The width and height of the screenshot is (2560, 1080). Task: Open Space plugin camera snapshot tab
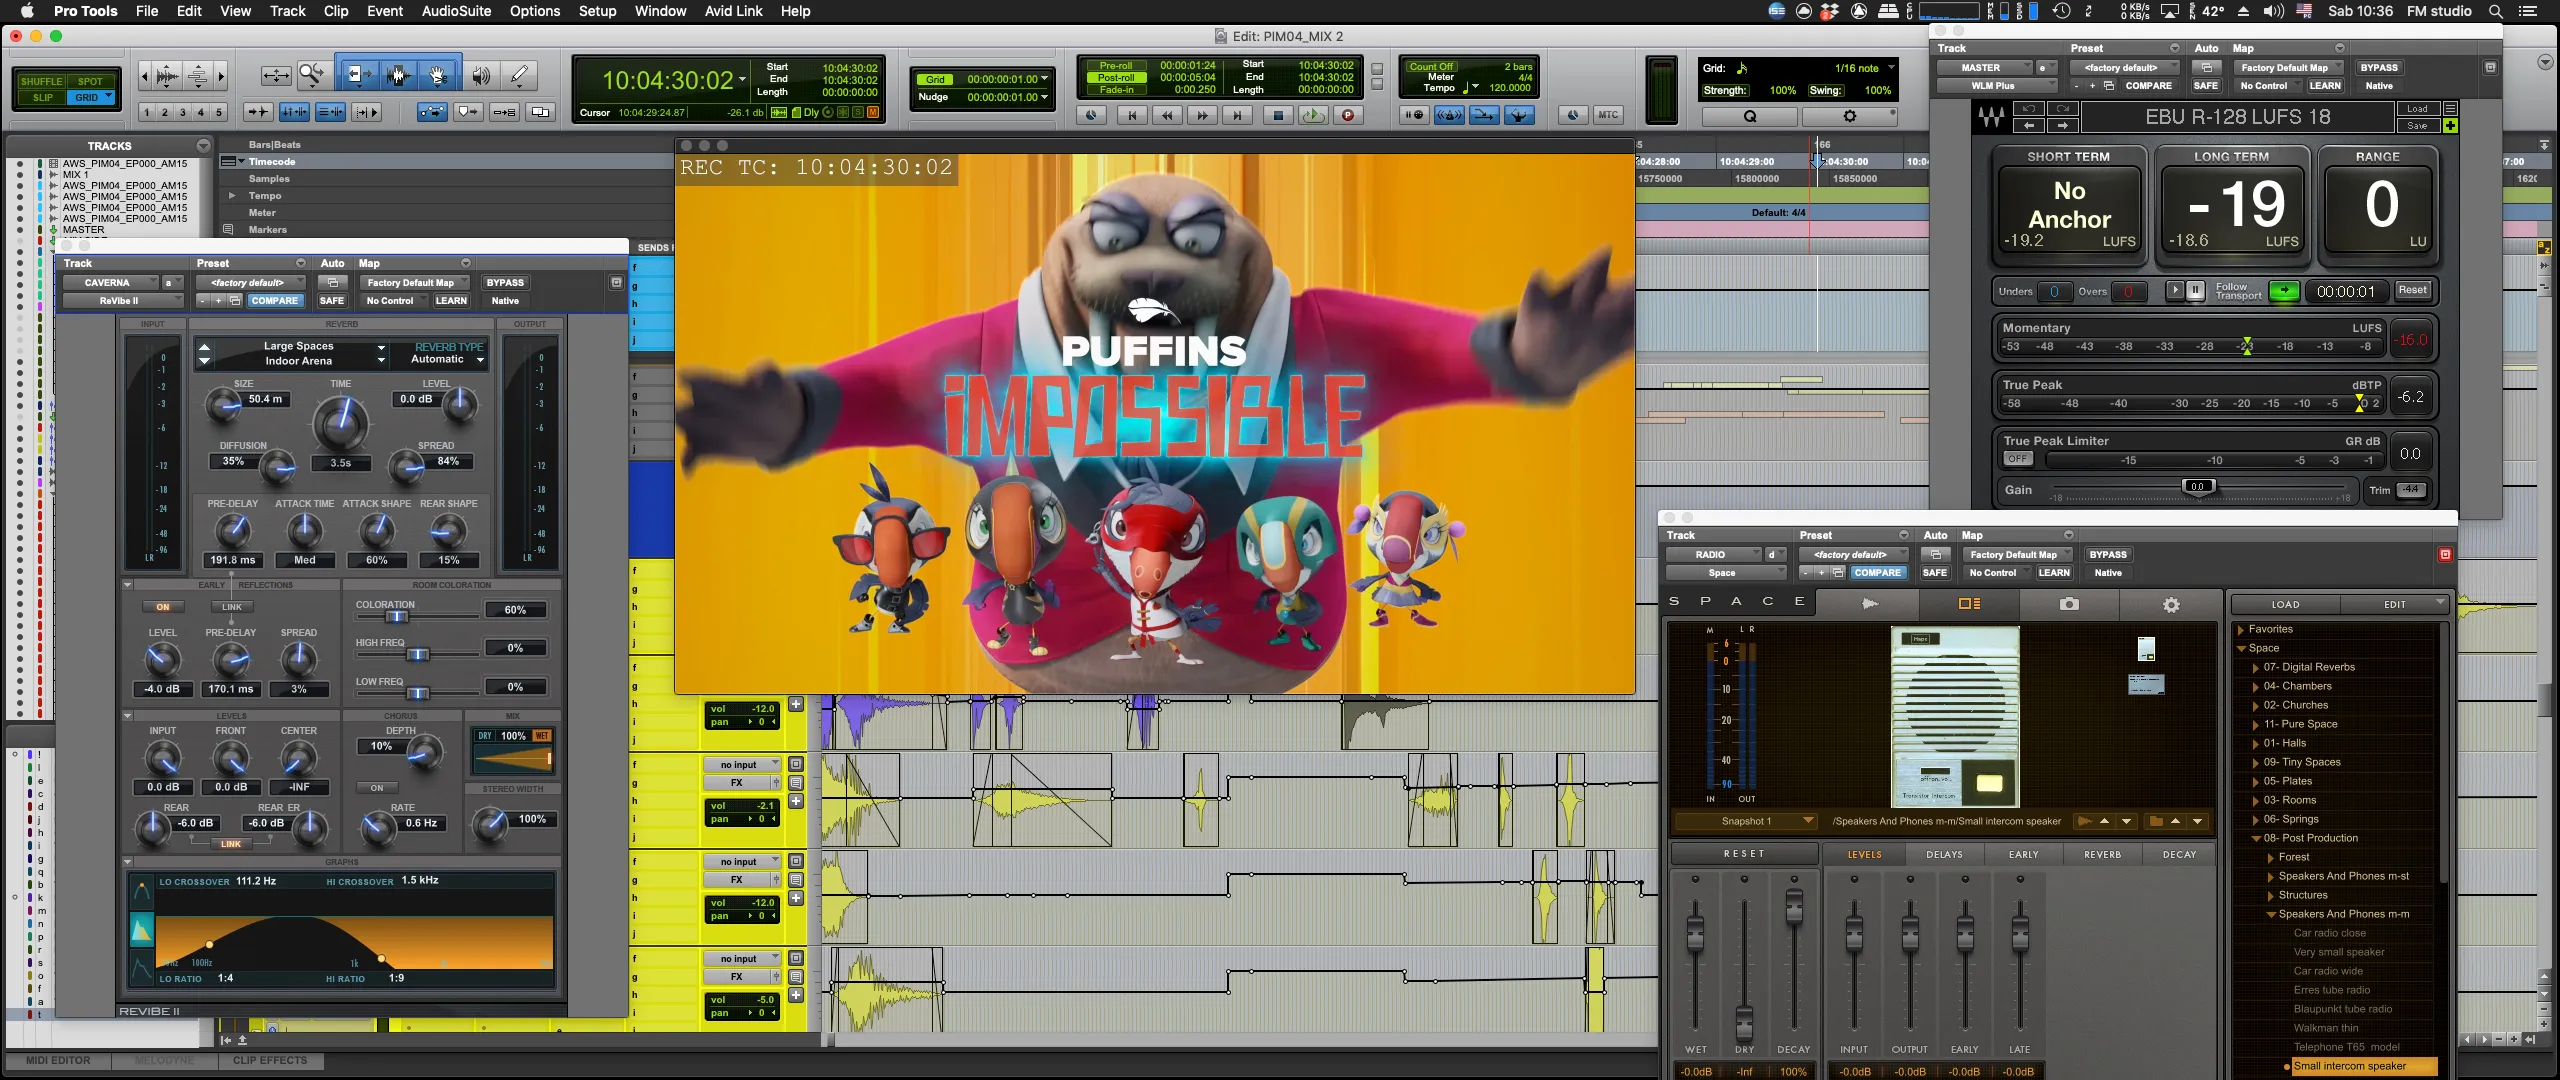click(x=2069, y=604)
